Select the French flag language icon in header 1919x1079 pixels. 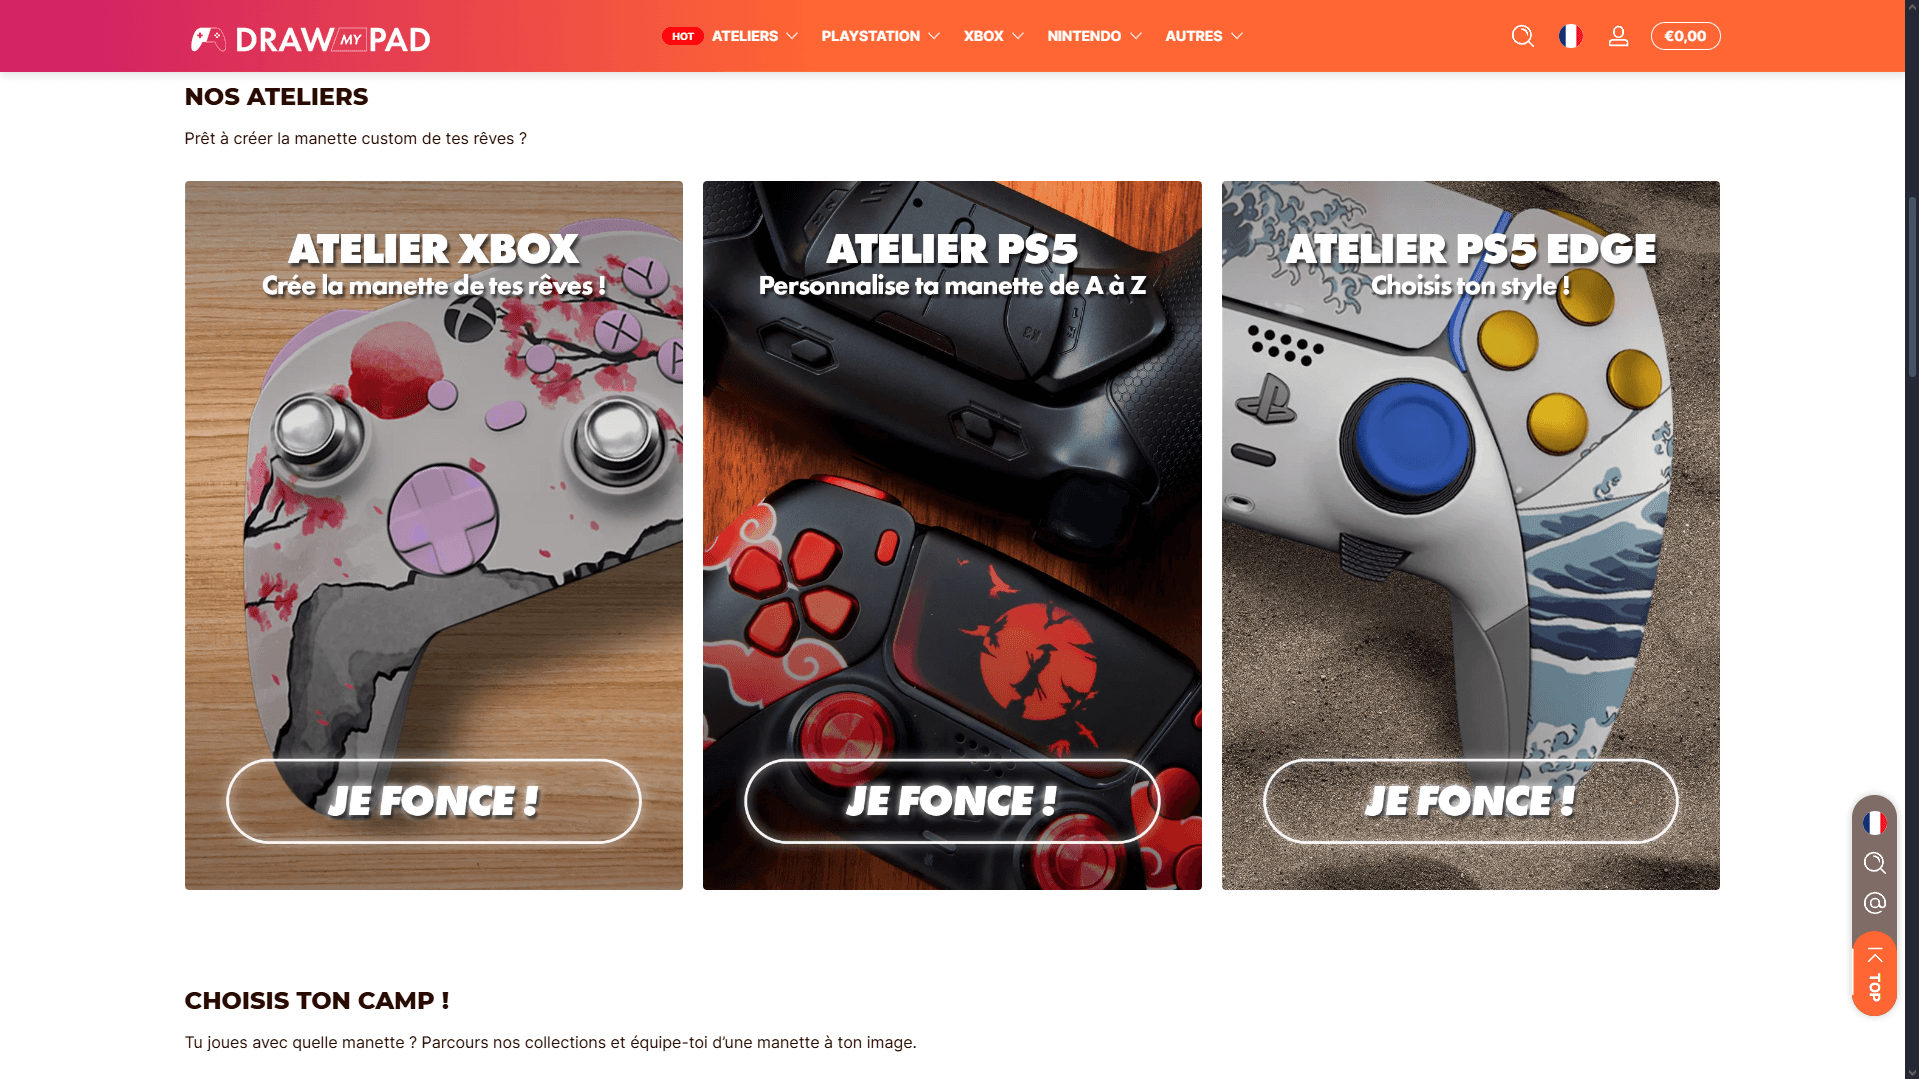(x=1570, y=36)
